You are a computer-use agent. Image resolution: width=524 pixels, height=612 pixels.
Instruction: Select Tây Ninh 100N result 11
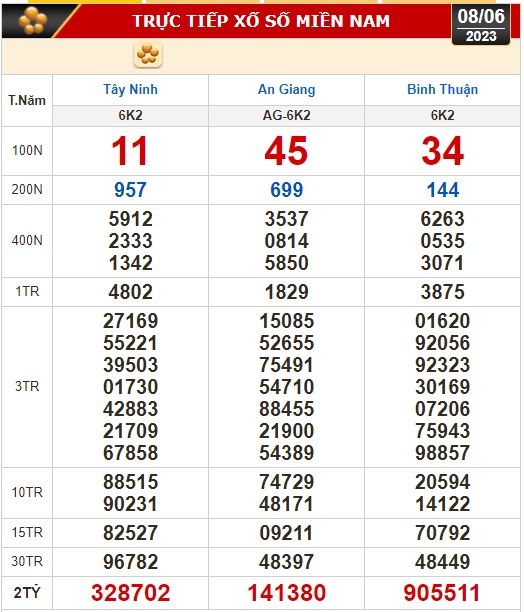(x=130, y=151)
